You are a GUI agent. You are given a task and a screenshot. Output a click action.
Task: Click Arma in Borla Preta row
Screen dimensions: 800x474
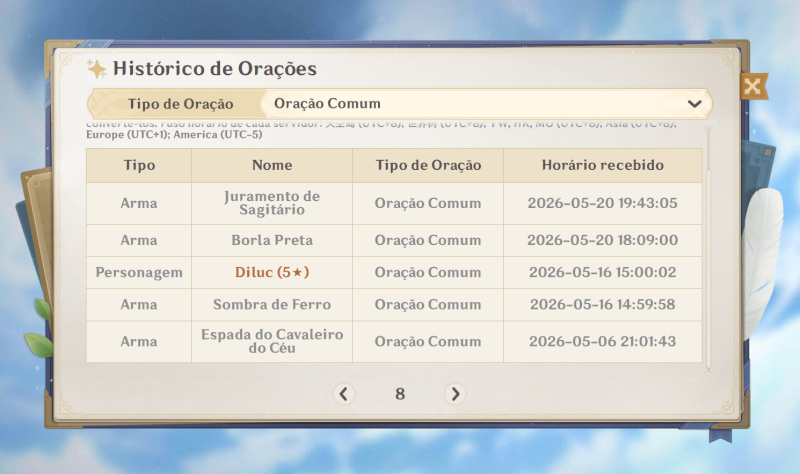point(139,240)
